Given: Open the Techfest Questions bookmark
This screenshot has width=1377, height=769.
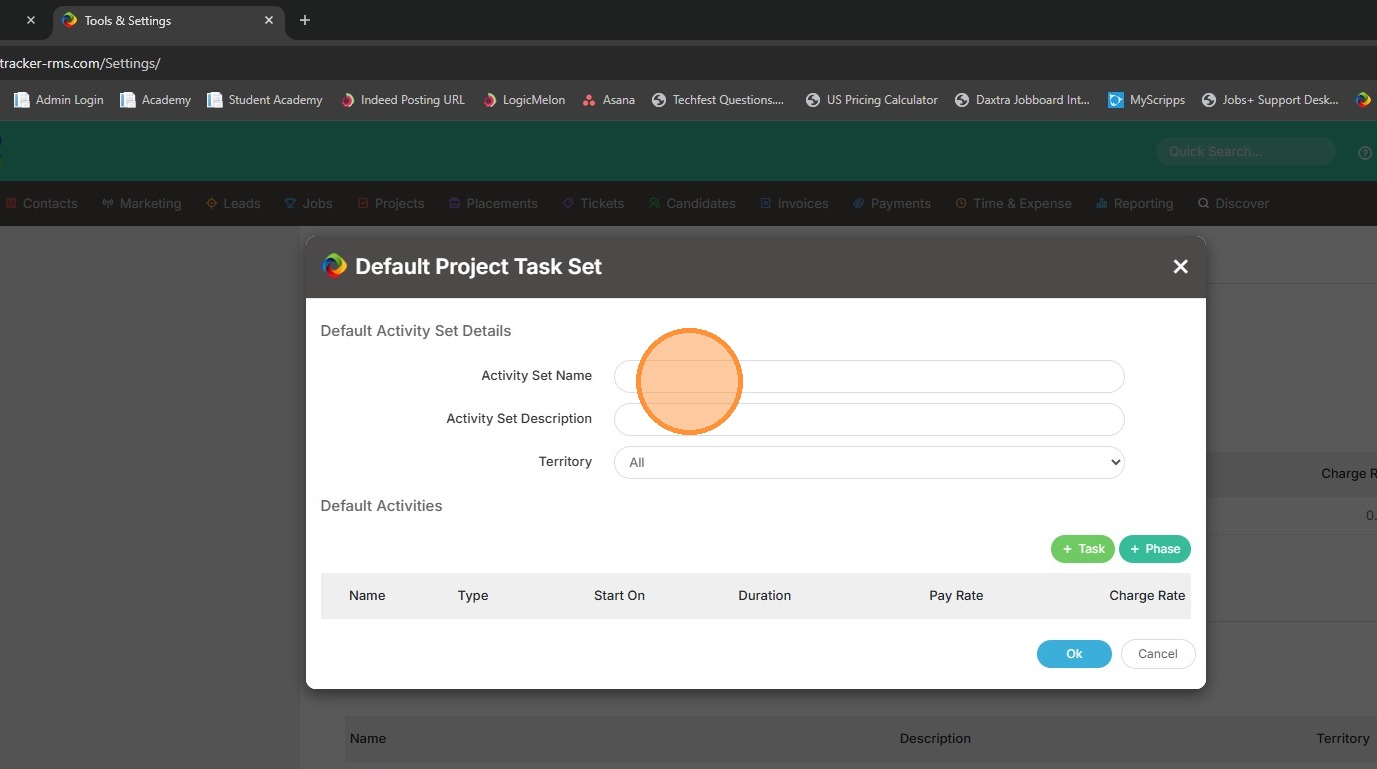Looking at the screenshot, I should pos(718,100).
